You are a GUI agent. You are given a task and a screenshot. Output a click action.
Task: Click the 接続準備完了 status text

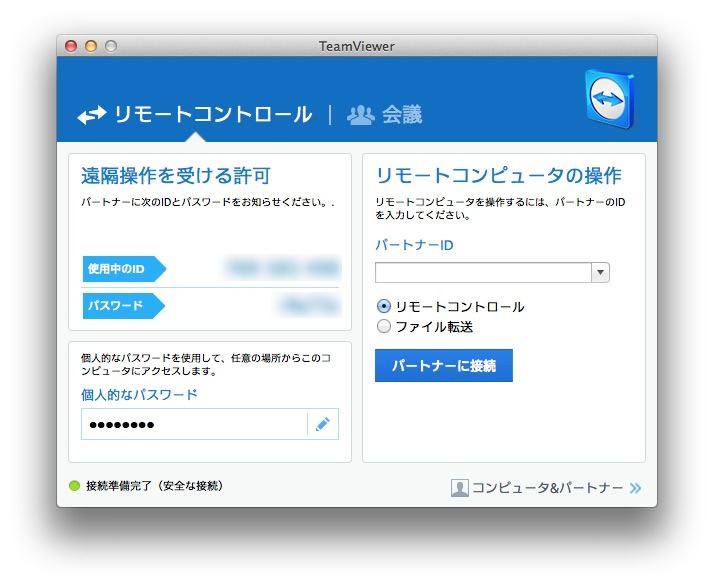155,486
